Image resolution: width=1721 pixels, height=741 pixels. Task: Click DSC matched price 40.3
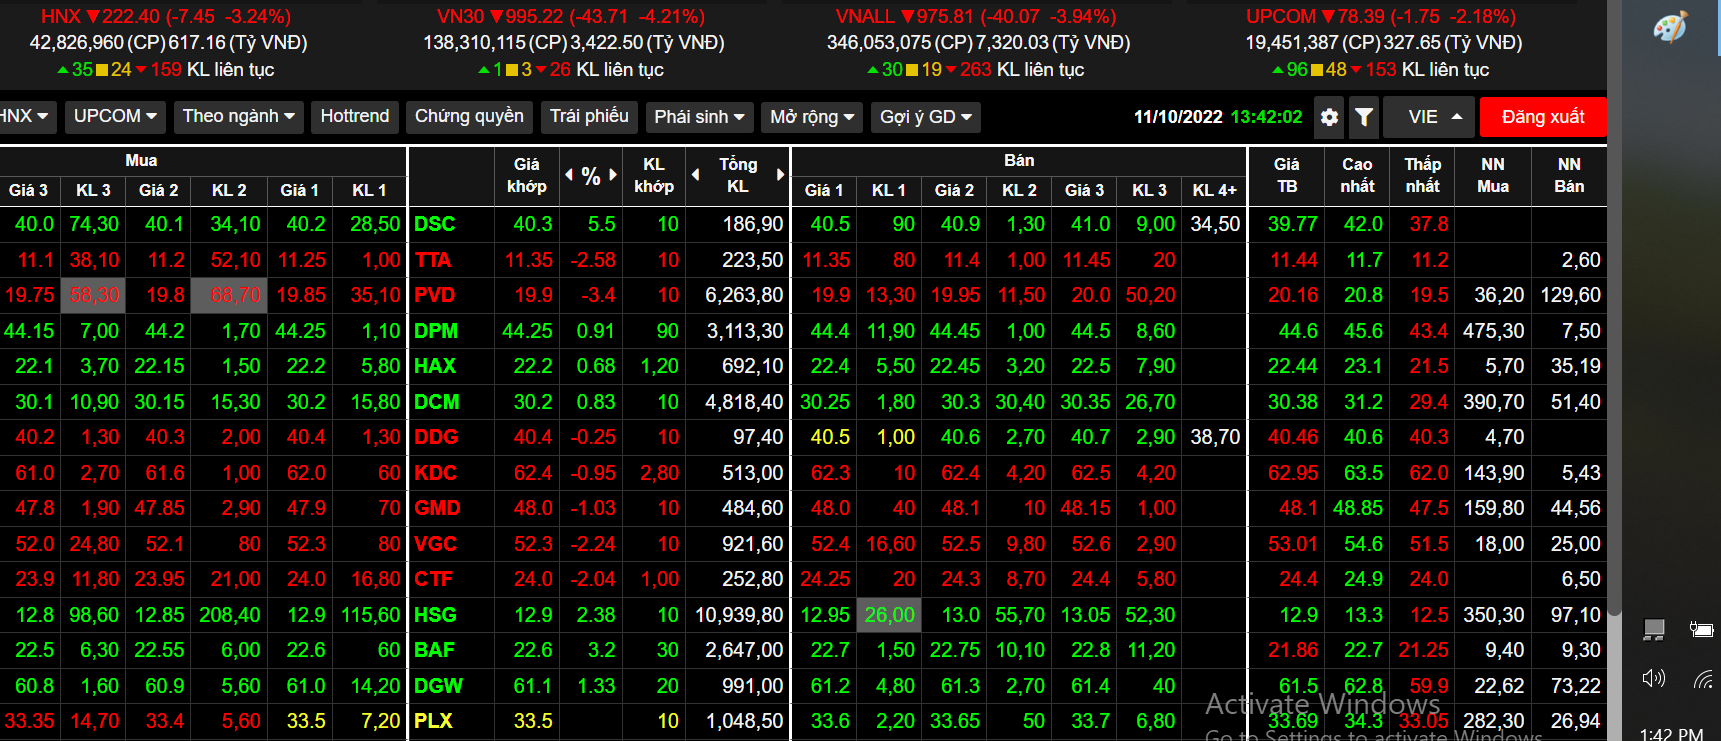point(532,224)
